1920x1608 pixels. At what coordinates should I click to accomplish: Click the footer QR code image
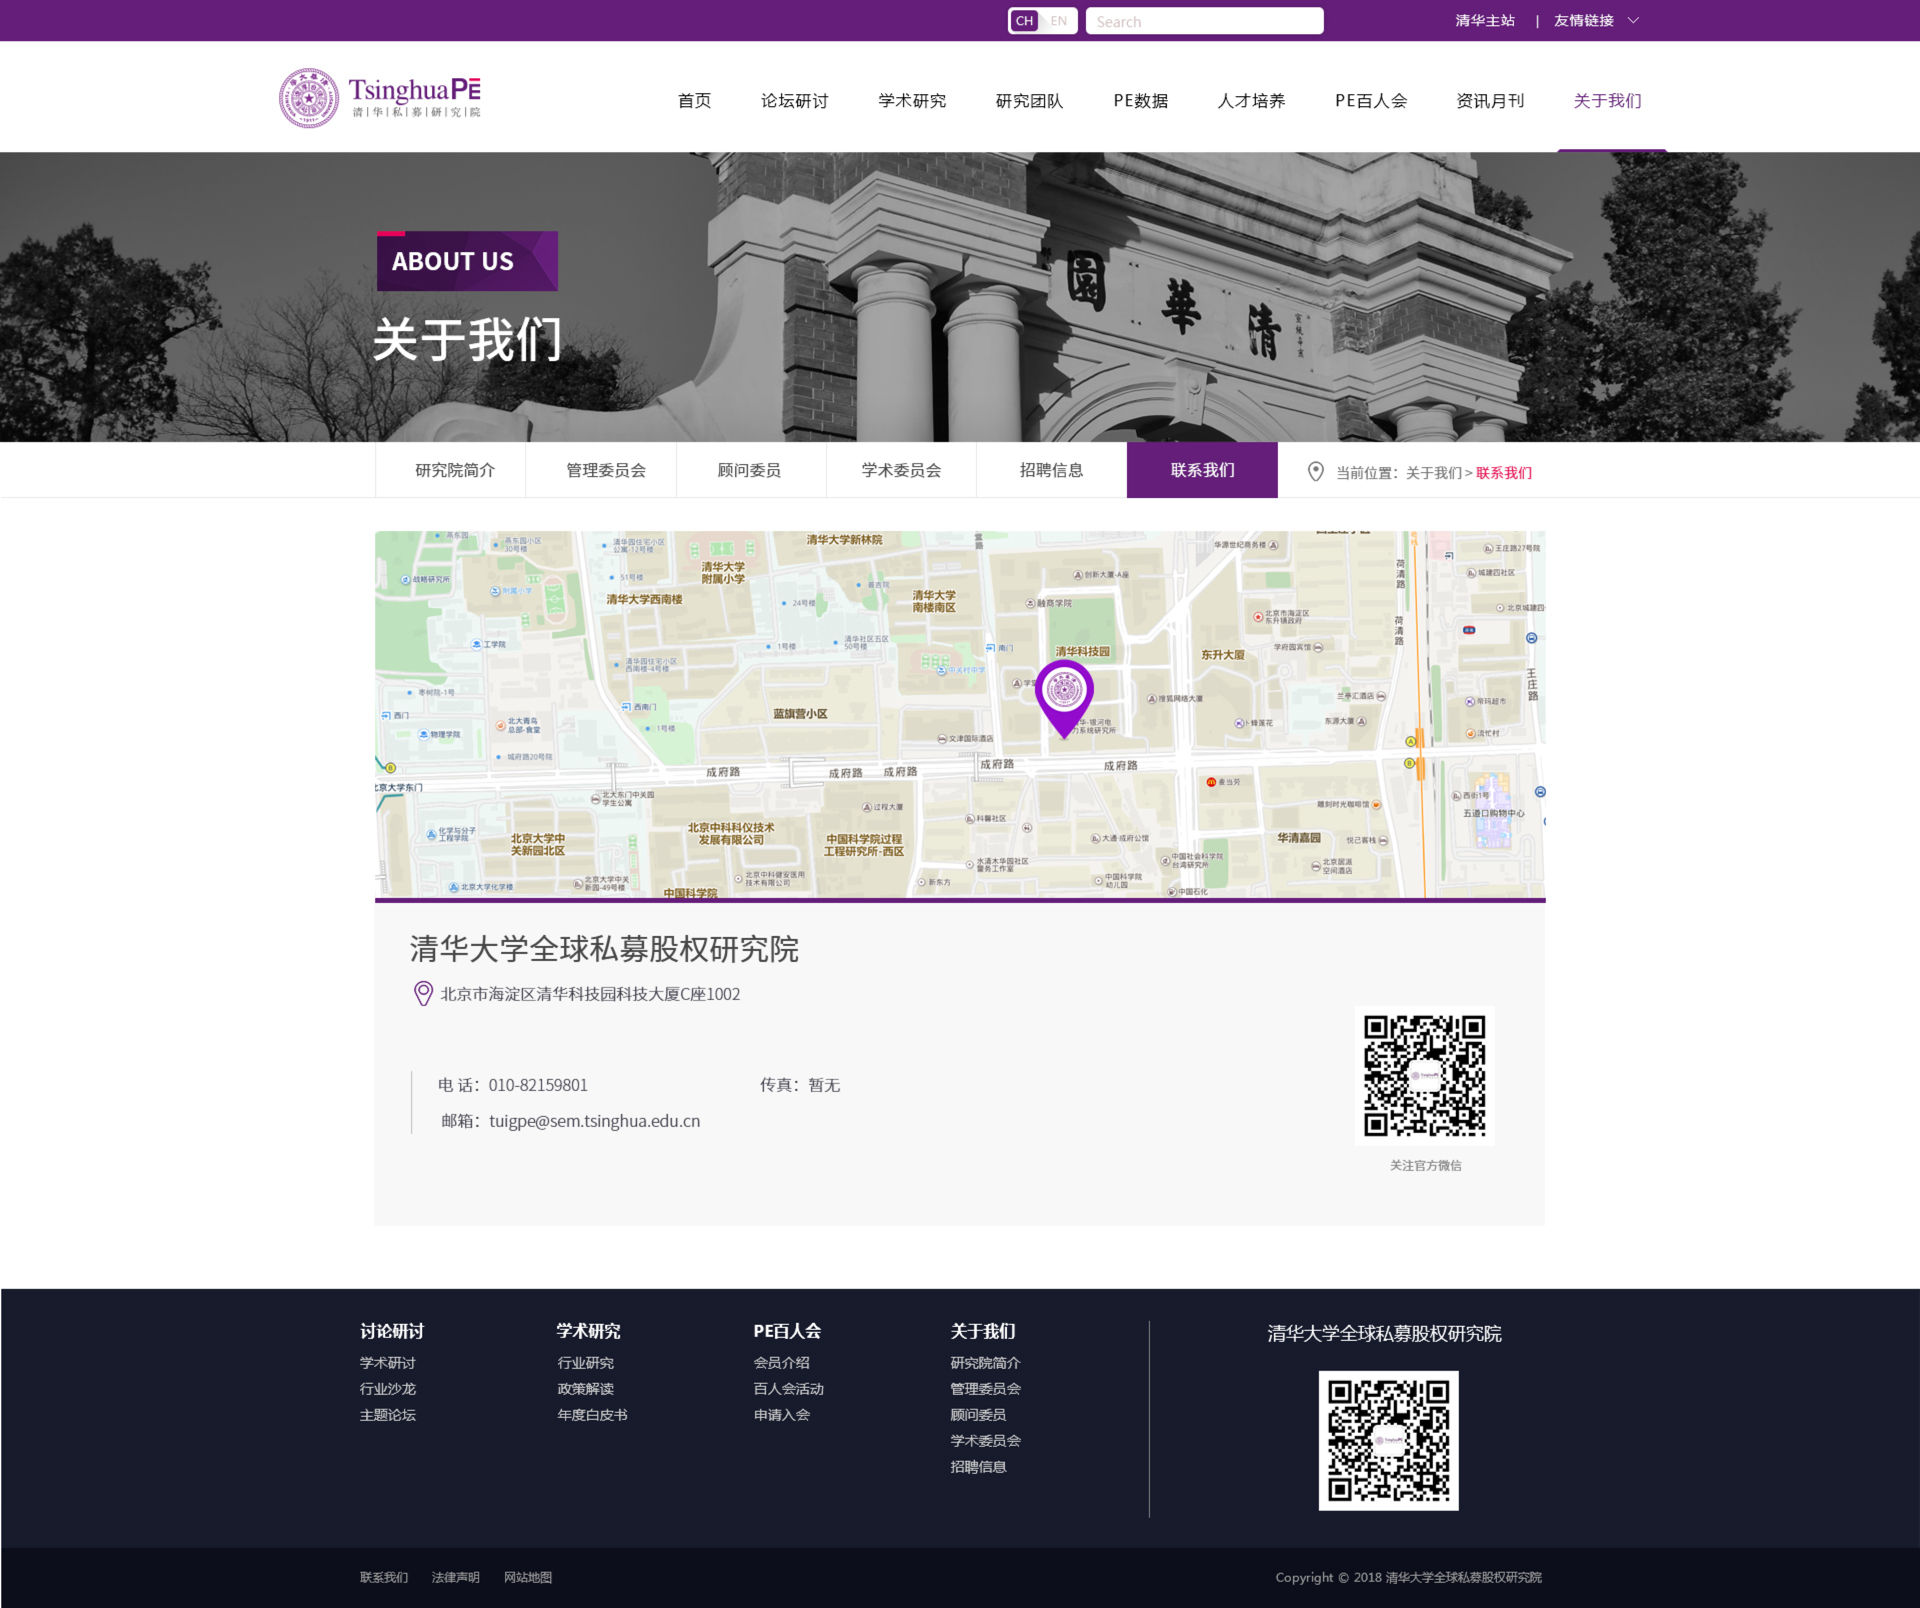[x=1388, y=1440]
